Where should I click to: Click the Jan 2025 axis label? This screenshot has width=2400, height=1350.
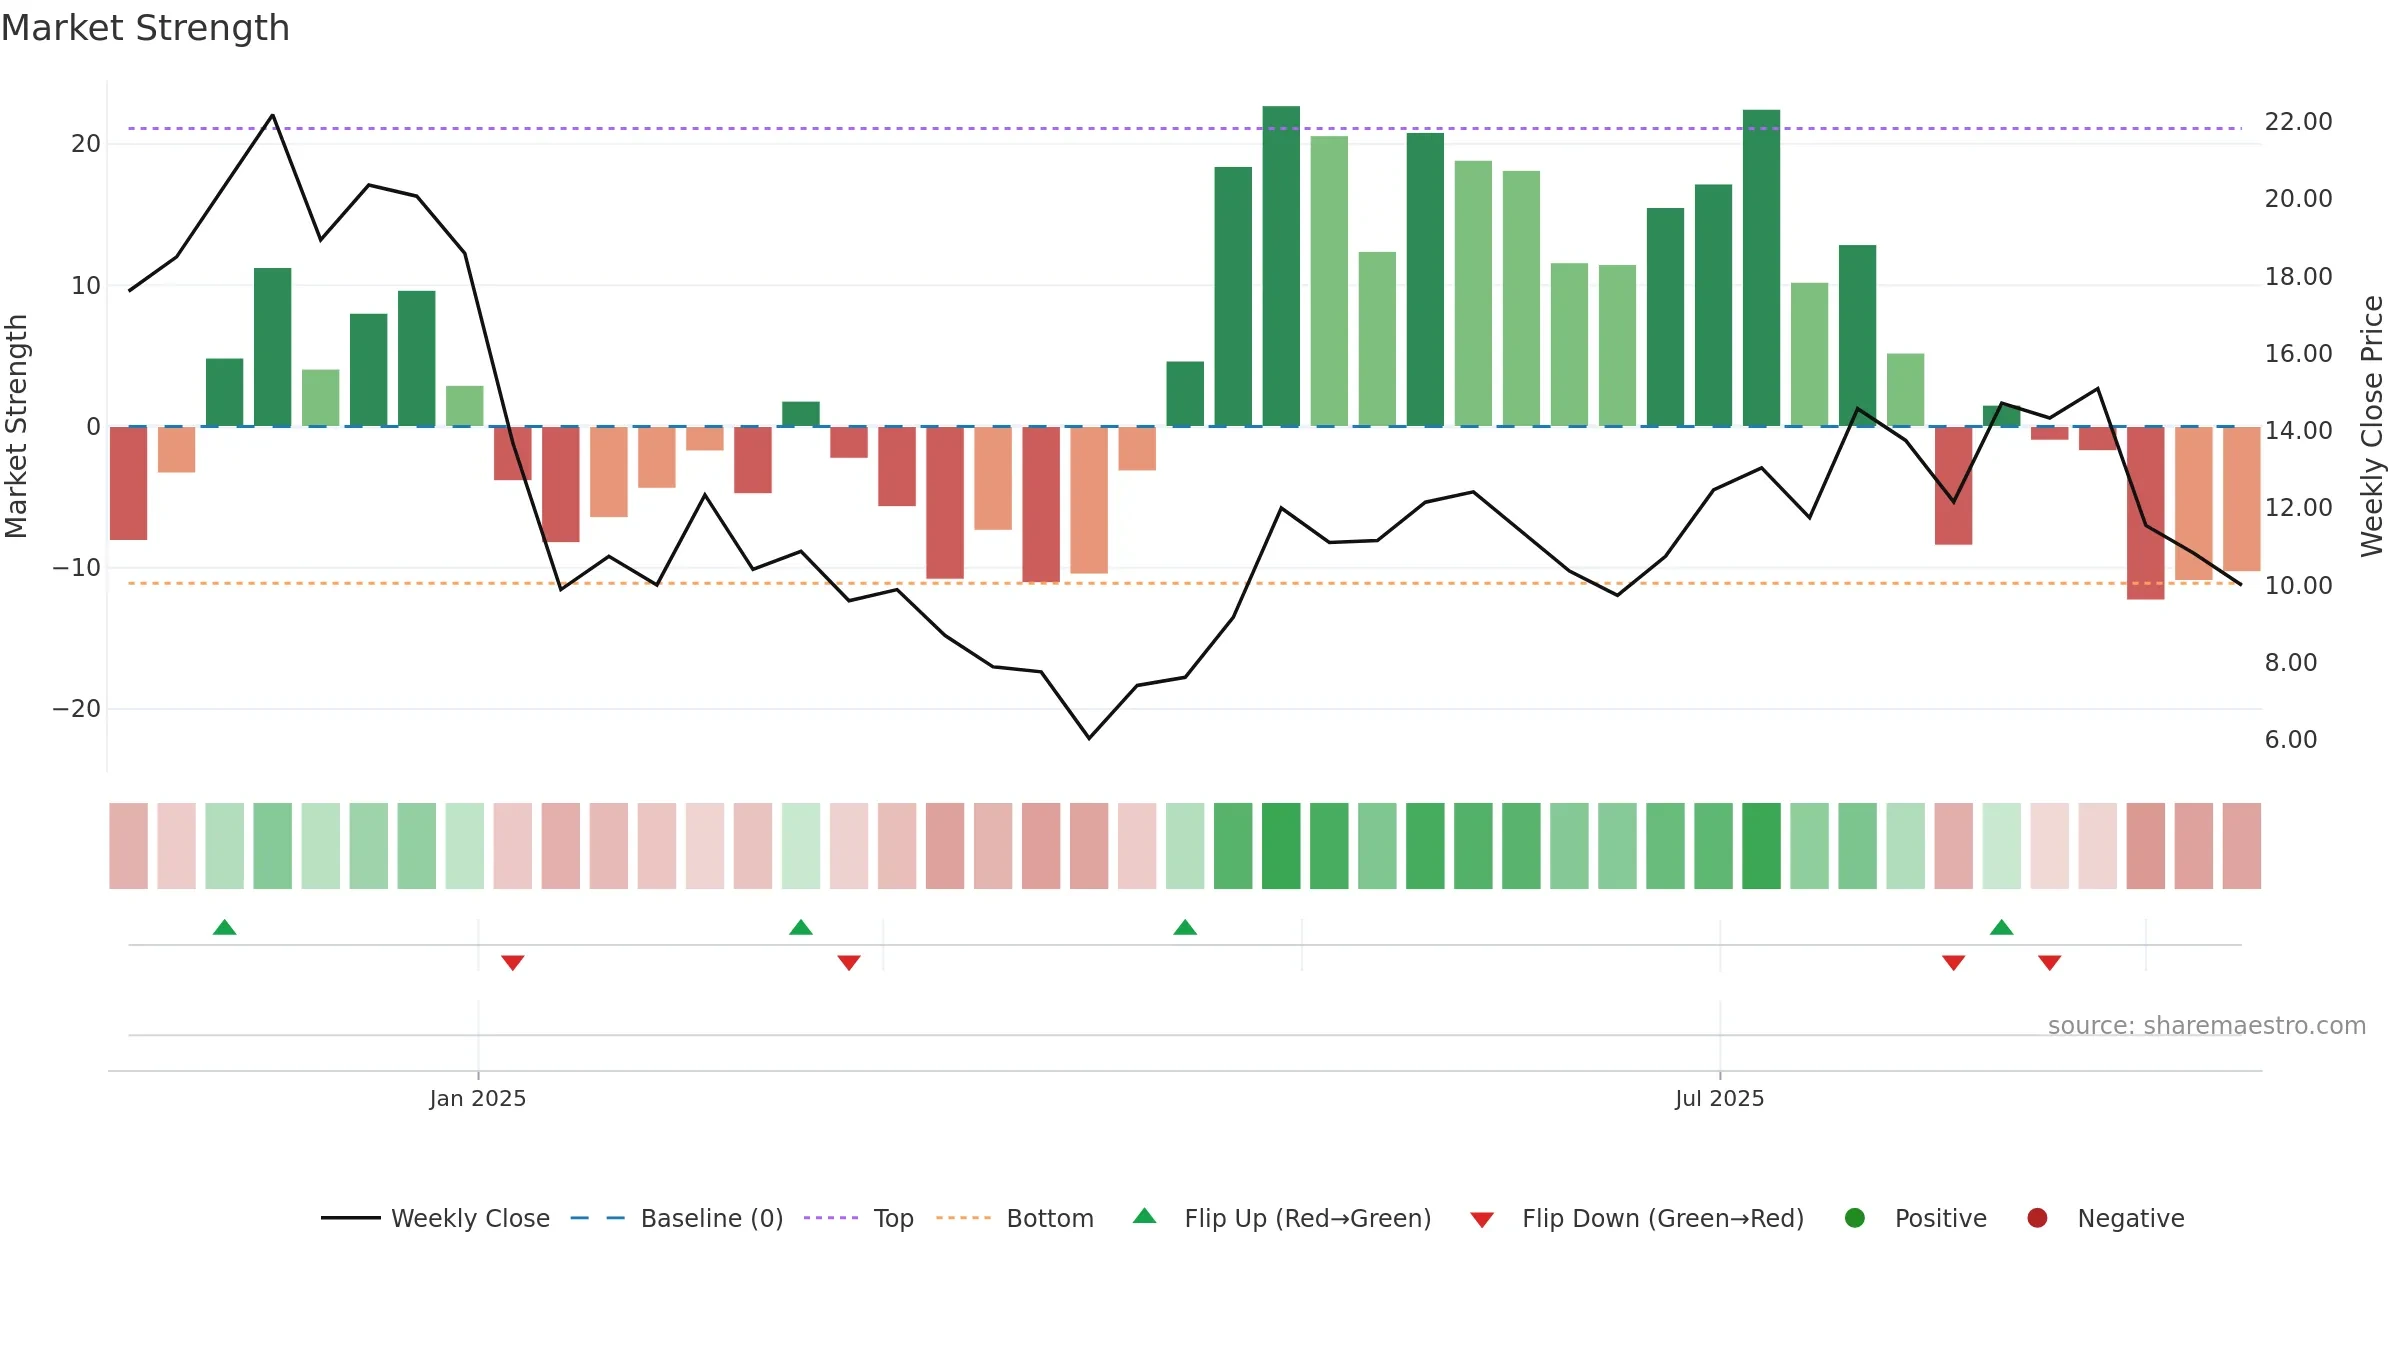click(x=478, y=1098)
